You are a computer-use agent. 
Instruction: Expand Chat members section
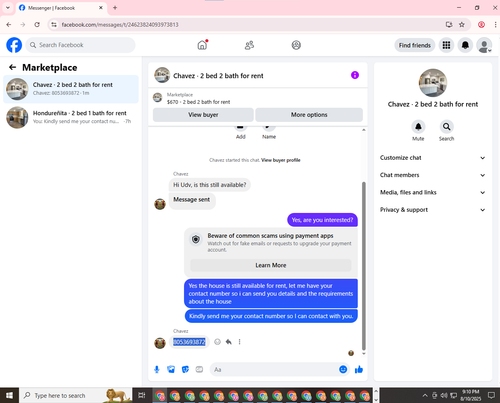click(x=433, y=175)
